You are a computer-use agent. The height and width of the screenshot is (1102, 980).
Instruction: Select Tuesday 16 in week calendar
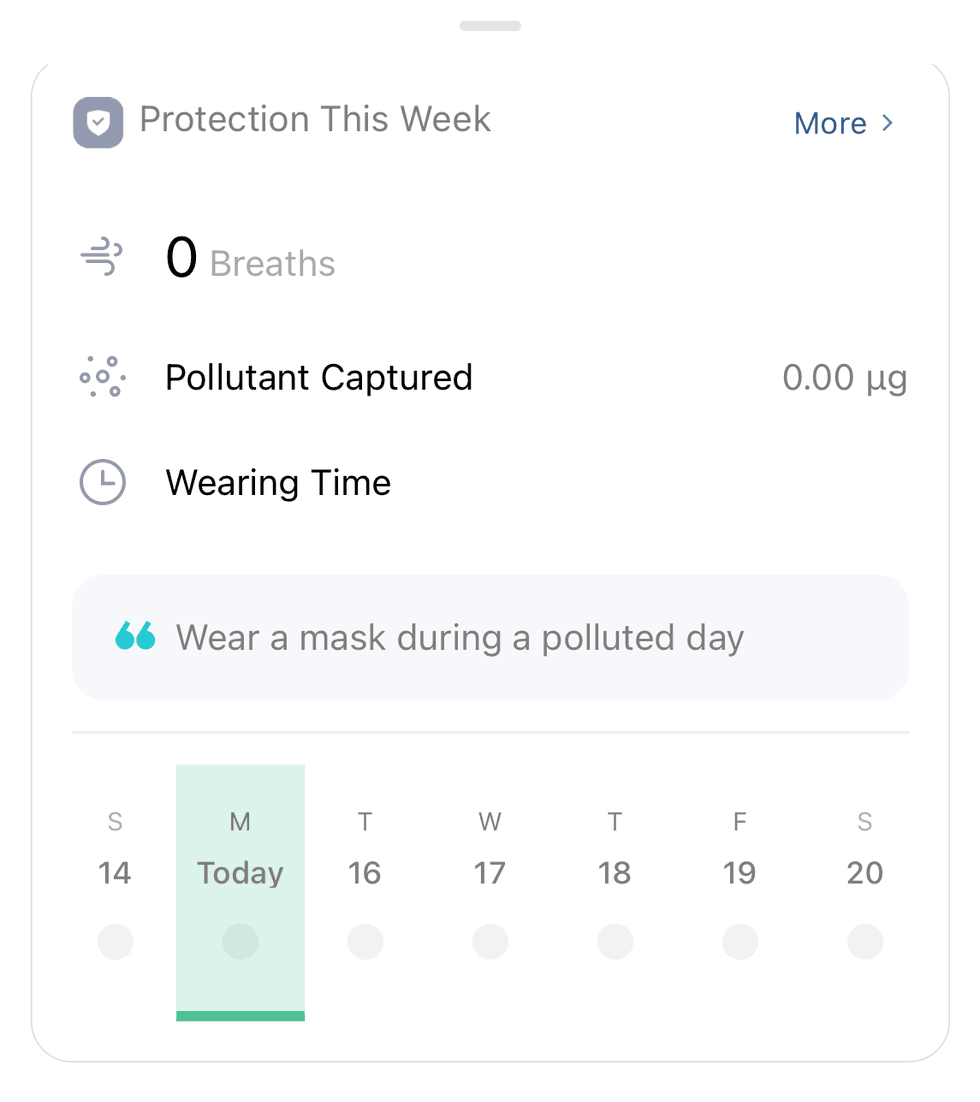tap(365, 873)
